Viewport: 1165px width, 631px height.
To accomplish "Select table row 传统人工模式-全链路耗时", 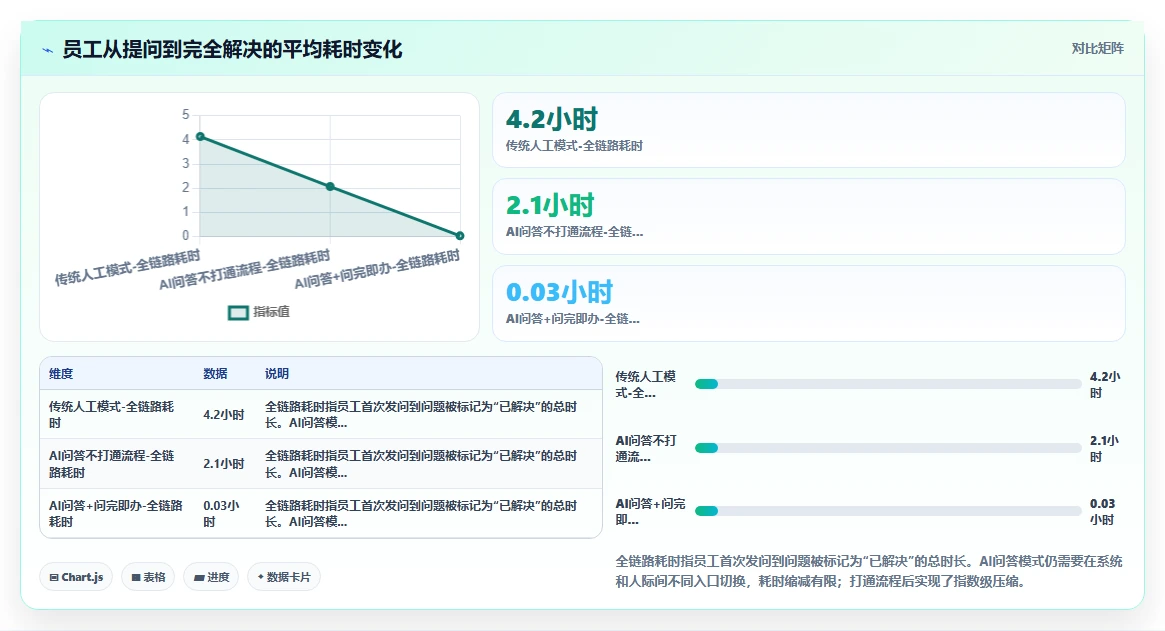I will click(x=321, y=415).
